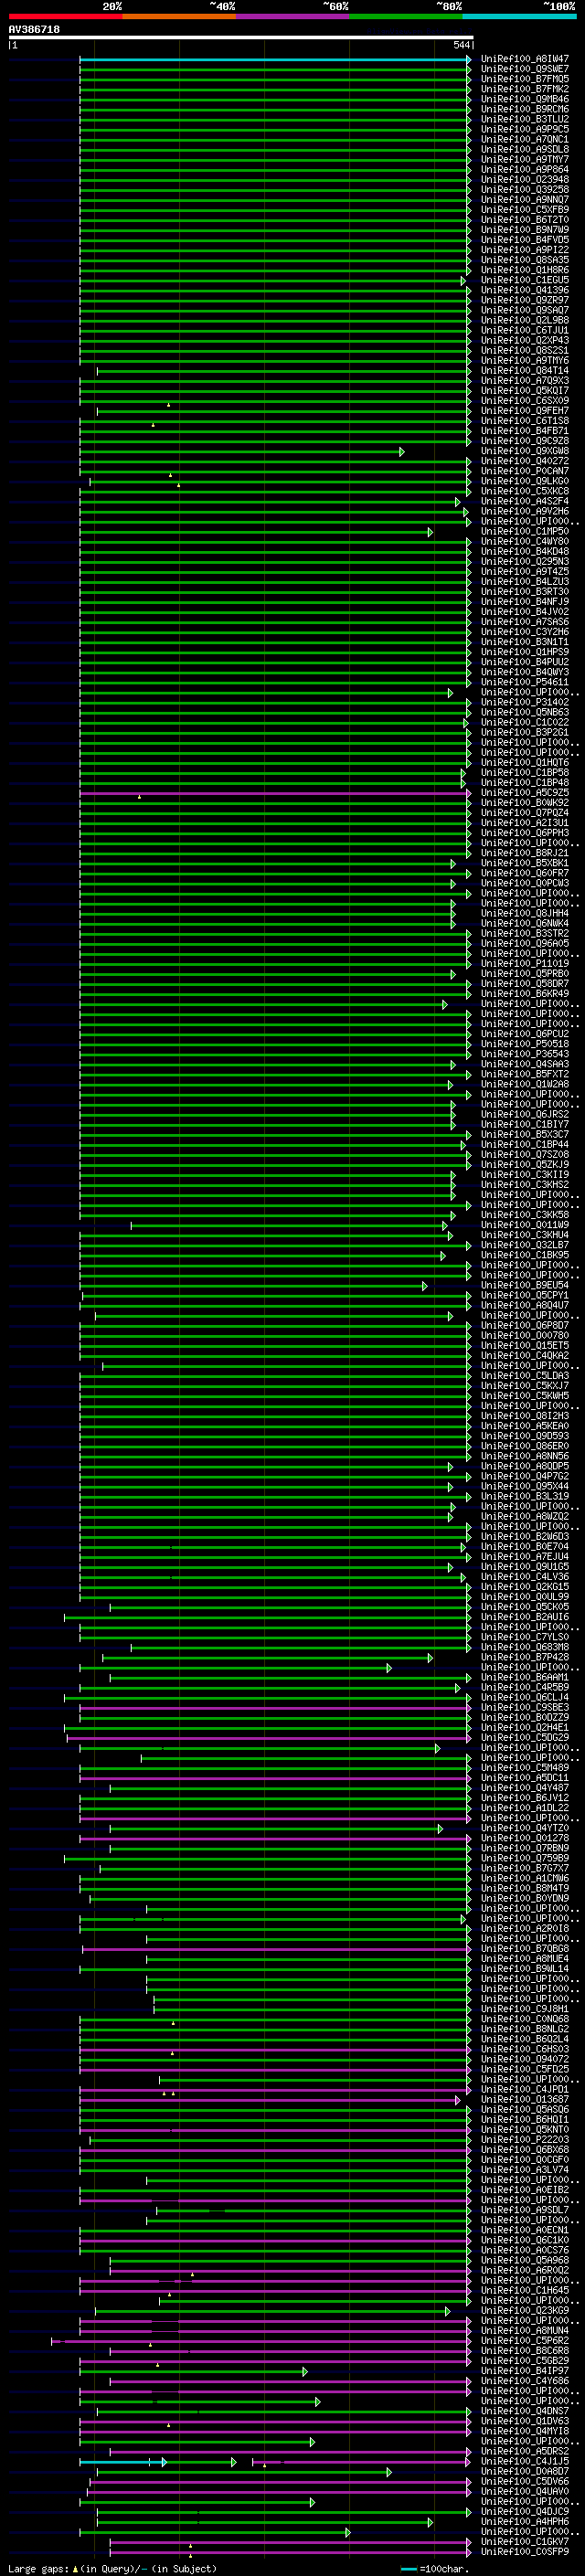Click the orange ~40% identity legend segment

(179, 17)
